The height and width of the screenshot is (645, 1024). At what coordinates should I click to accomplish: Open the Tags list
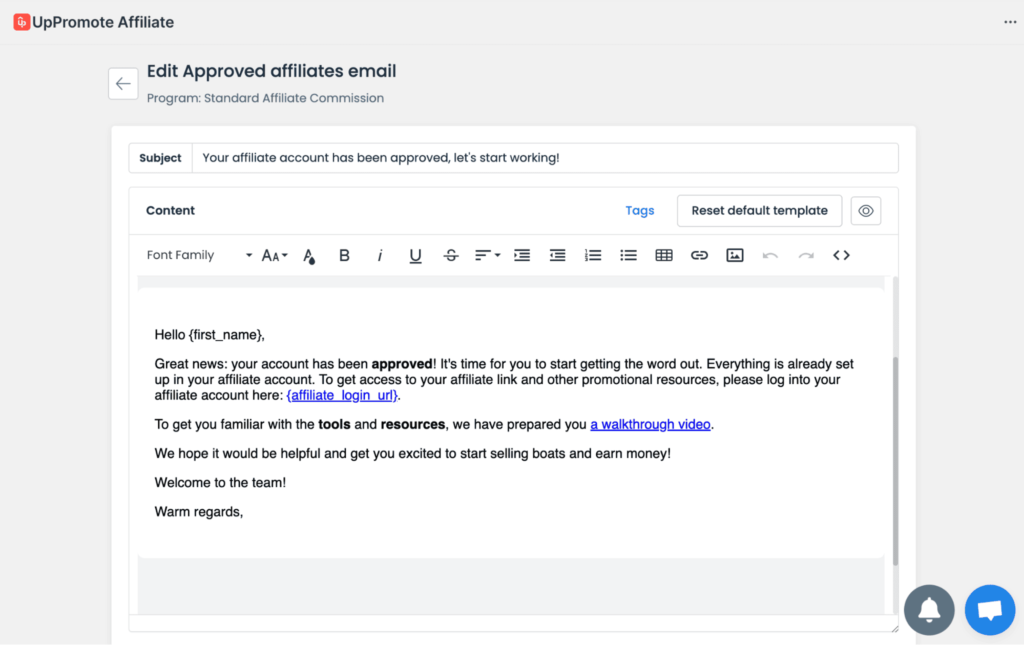(640, 211)
